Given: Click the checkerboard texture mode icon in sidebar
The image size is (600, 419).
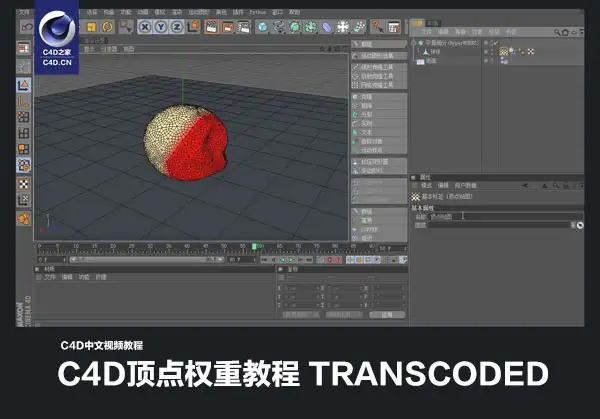Looking at the screenshot, I should [x=24, y=184].
